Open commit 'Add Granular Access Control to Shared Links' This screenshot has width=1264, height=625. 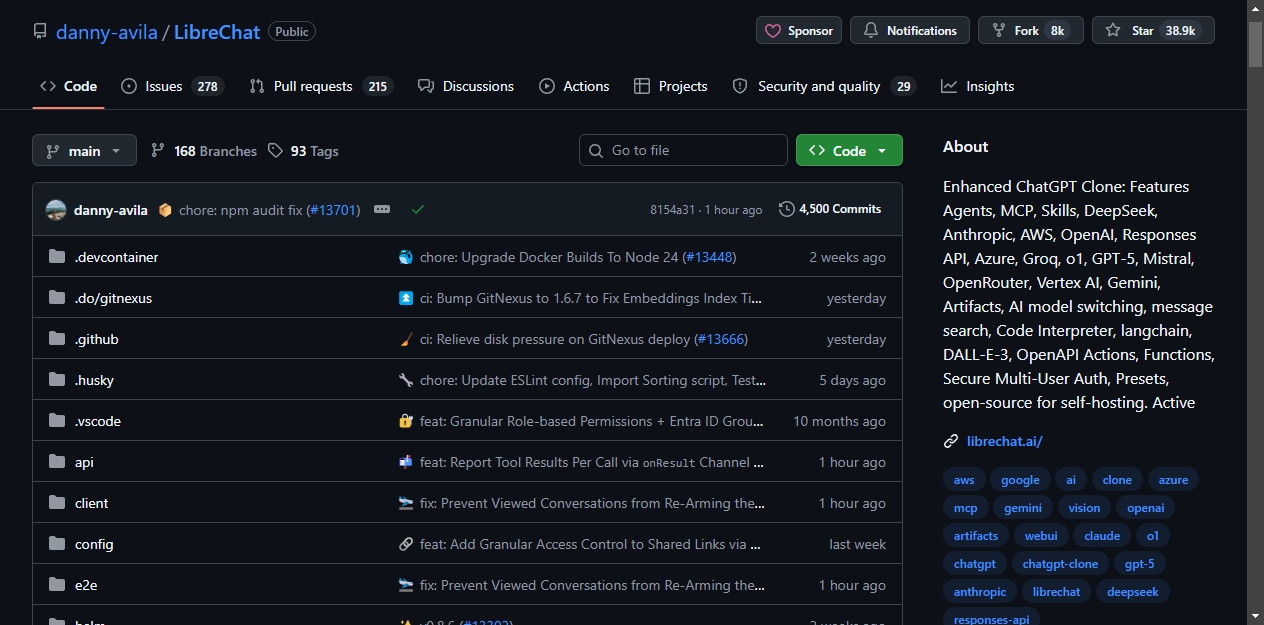pyautogui.click(x=591, y=544)
